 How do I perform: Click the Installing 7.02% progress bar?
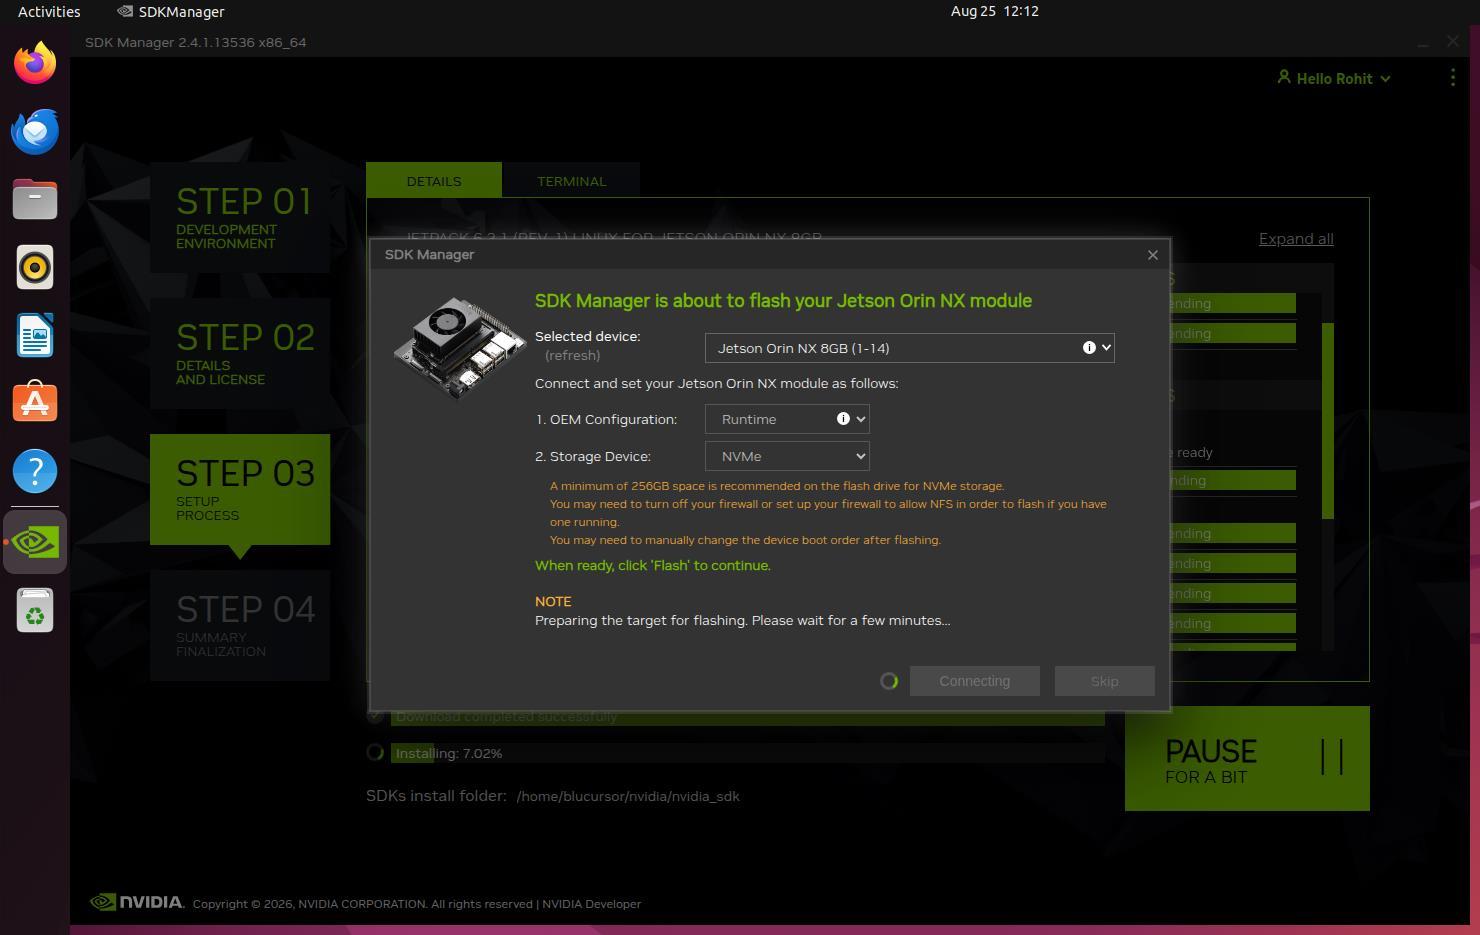(747, 753)
